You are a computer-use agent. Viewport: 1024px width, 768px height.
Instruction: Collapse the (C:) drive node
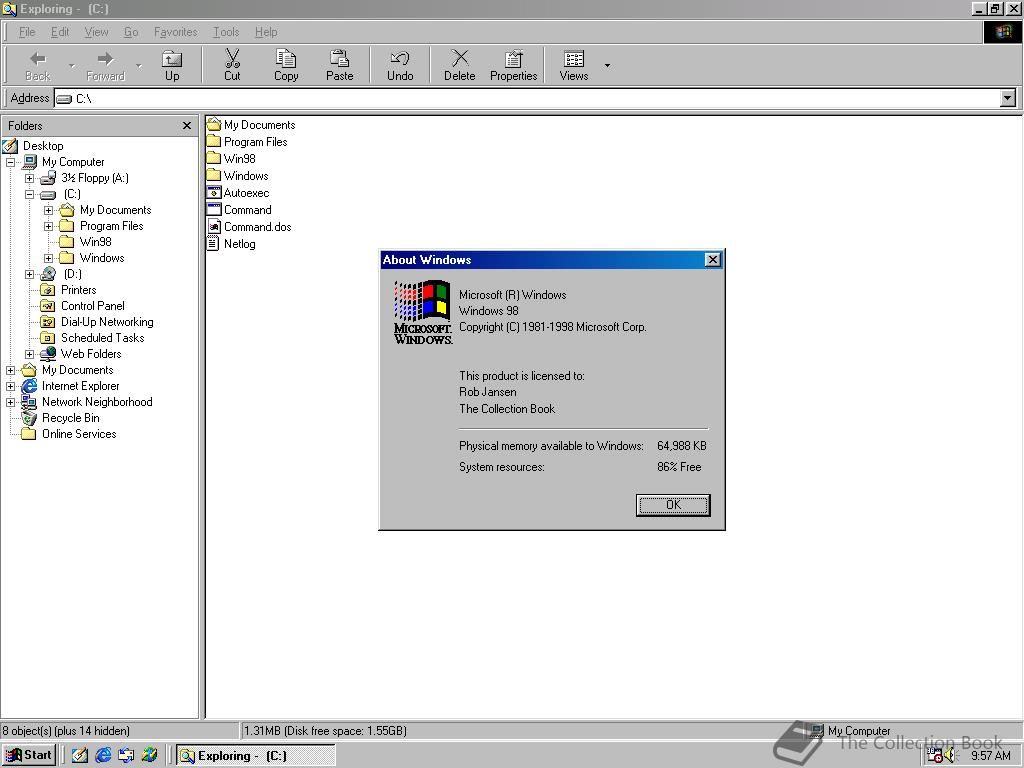pyautogui.click(x=29, y=194)
